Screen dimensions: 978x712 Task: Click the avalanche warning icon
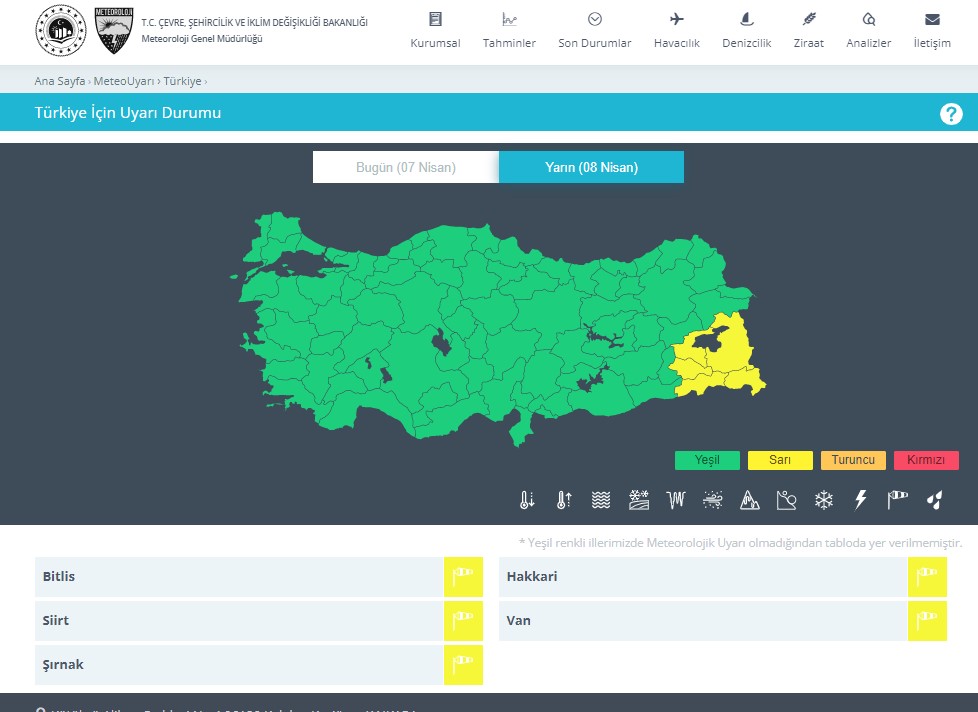749,500
